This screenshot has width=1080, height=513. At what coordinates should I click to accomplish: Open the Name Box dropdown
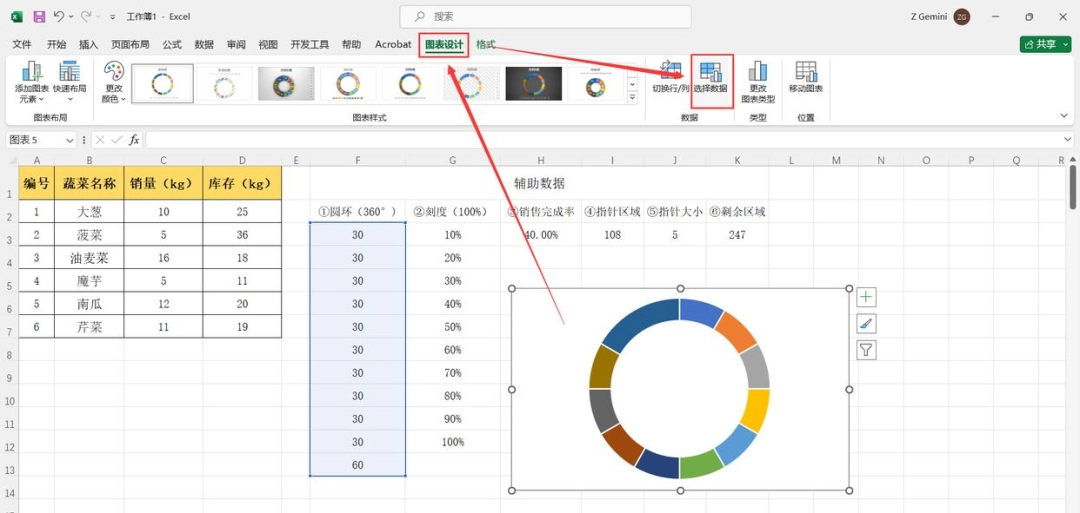(69, 140)
